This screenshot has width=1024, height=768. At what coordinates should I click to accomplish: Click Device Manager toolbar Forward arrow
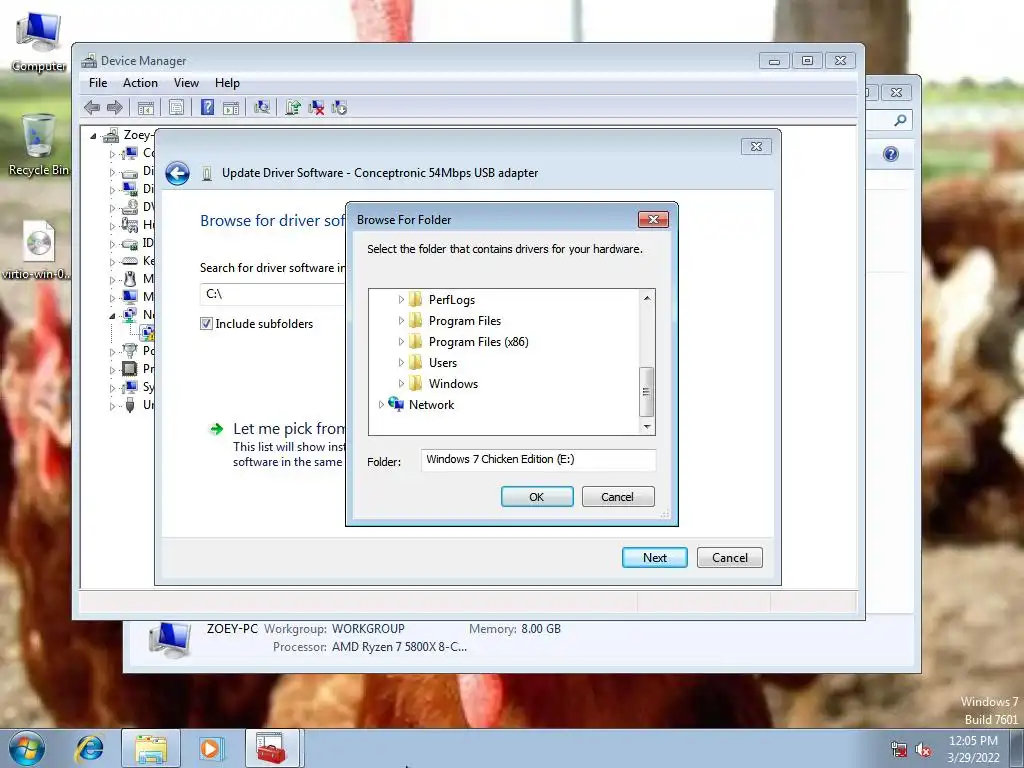[x=114, y=108]
